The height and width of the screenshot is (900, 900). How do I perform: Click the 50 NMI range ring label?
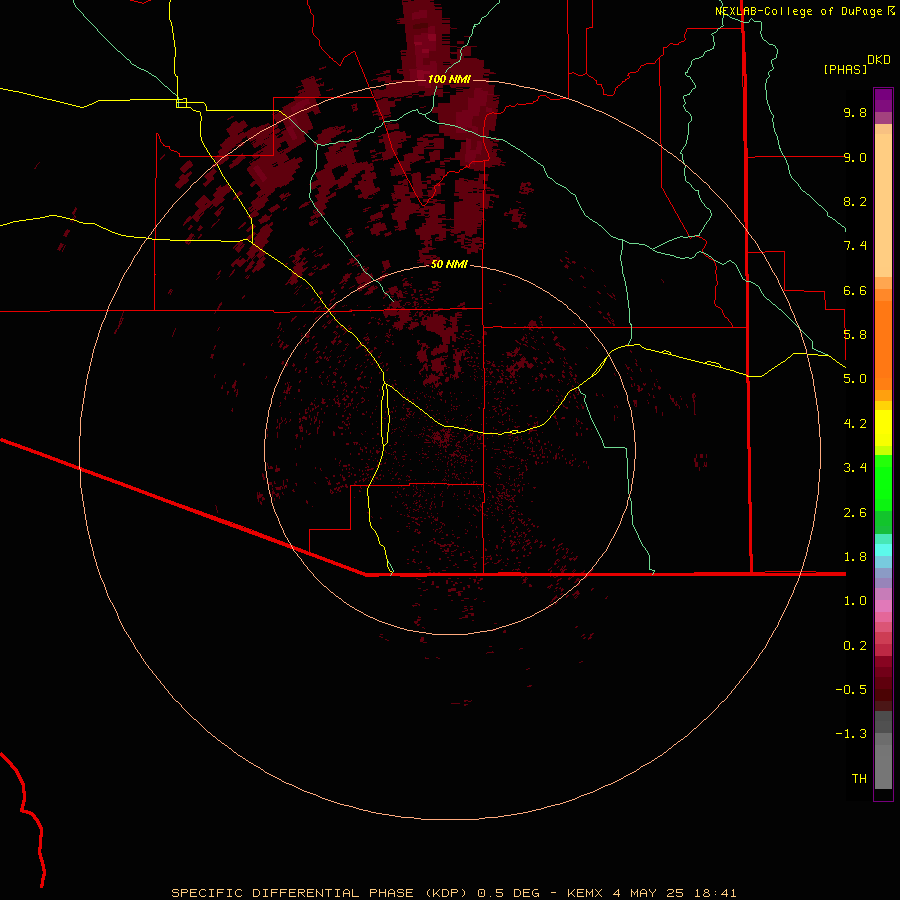click(449, 264)
